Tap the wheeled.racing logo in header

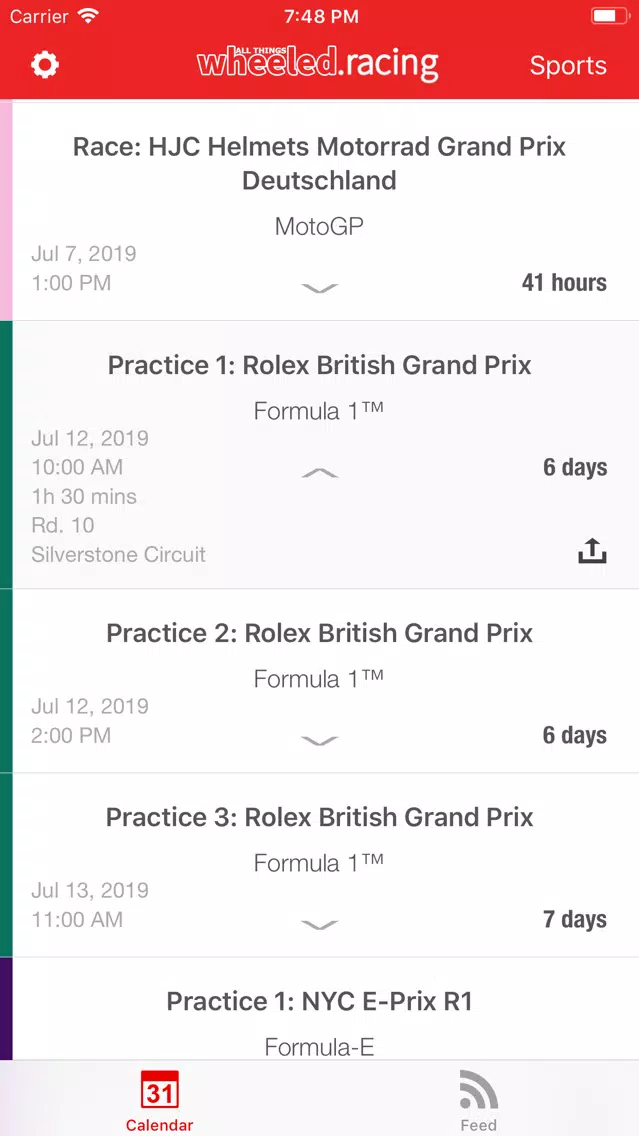point(318,64)
